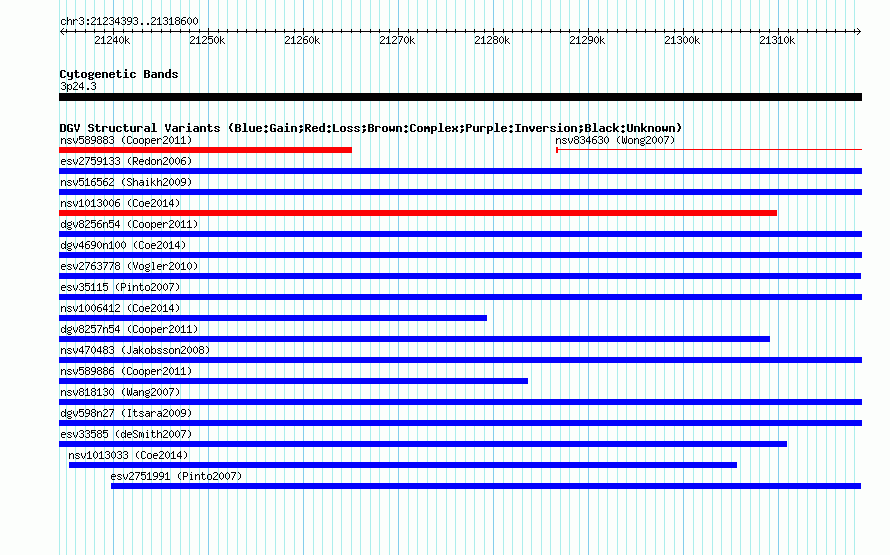Image resolution: width=890 pixels, height=555 pixels.
Task: Select the blue bar under nsv818130
Action: pos(460,402)
